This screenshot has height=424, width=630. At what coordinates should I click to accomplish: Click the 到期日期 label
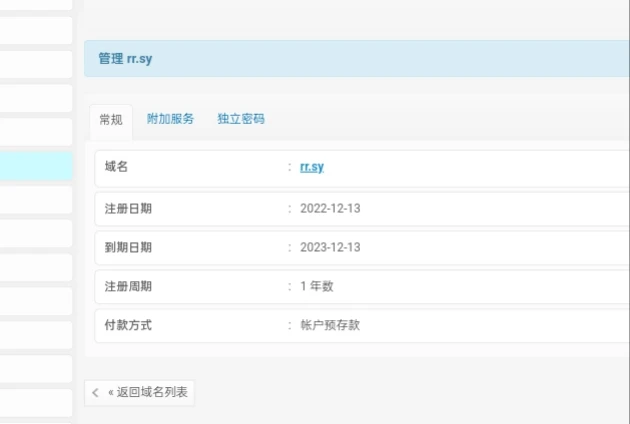pyautogui.click(x=129, y=247)
